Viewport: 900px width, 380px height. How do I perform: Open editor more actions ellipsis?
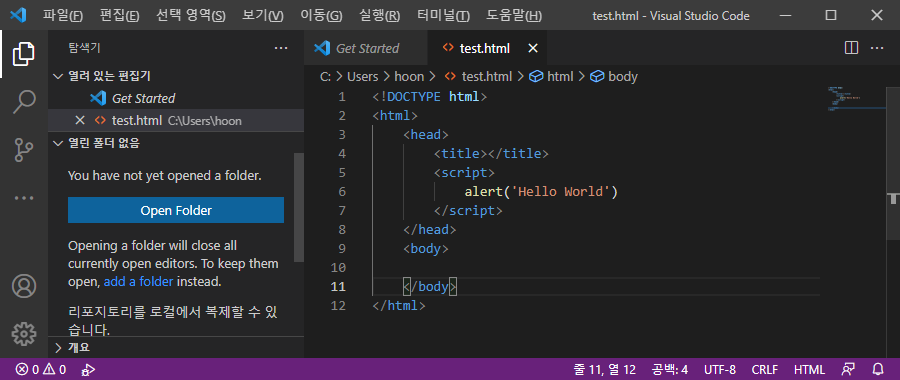877,48
